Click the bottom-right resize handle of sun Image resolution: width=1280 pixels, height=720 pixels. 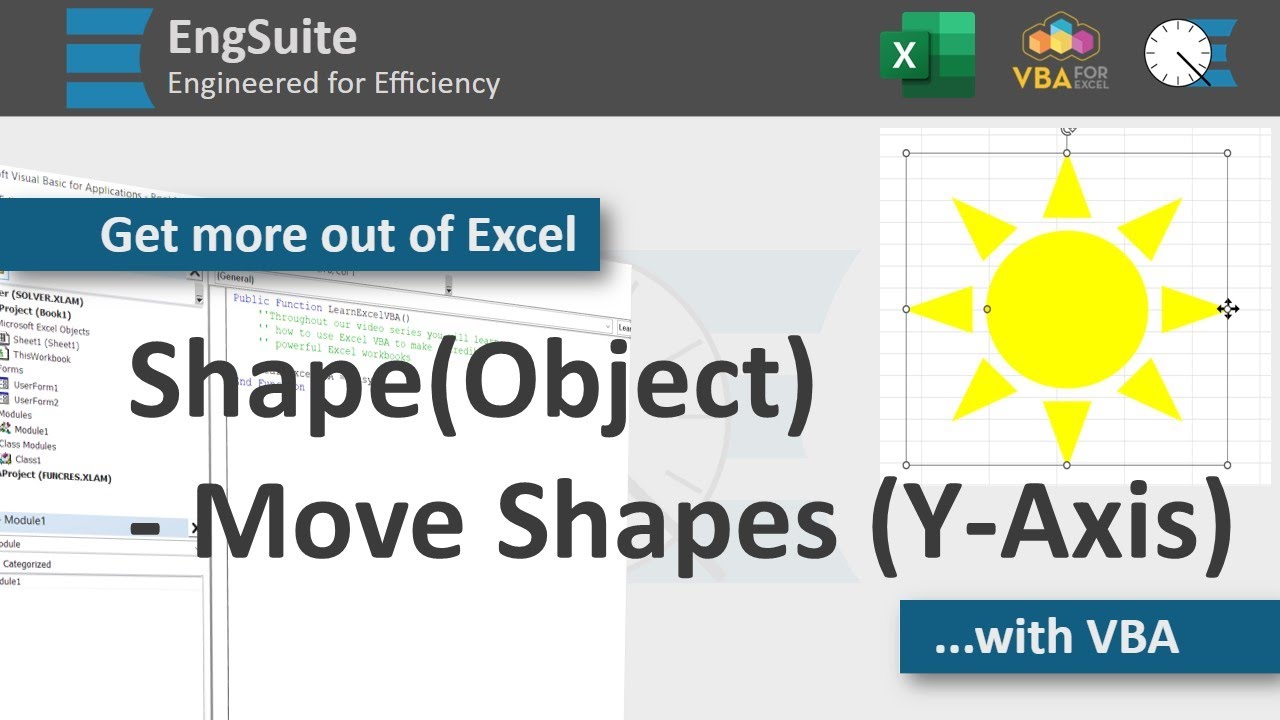pos(1227,465)
